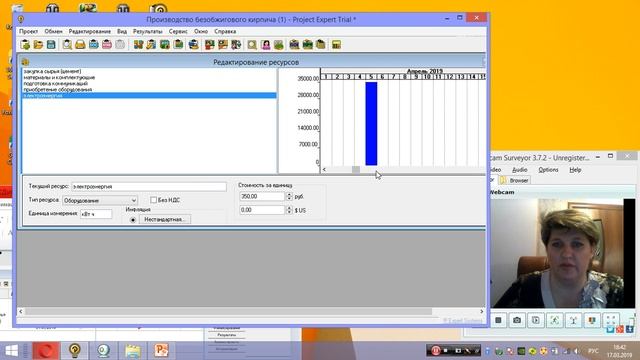Select the inflation radio button beside Нестандартная
The image size is (640, 360).
pos(133,220)
